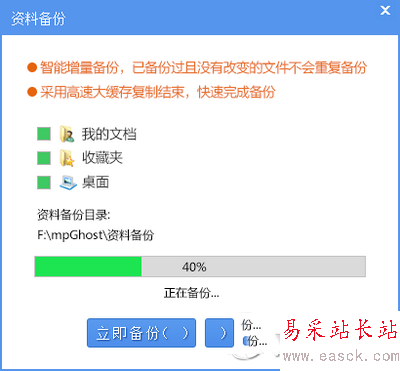Uncheck the 收藏夹 backup checkbox
The width and height of the screenshot is (400, 371).
pos(44,158)
